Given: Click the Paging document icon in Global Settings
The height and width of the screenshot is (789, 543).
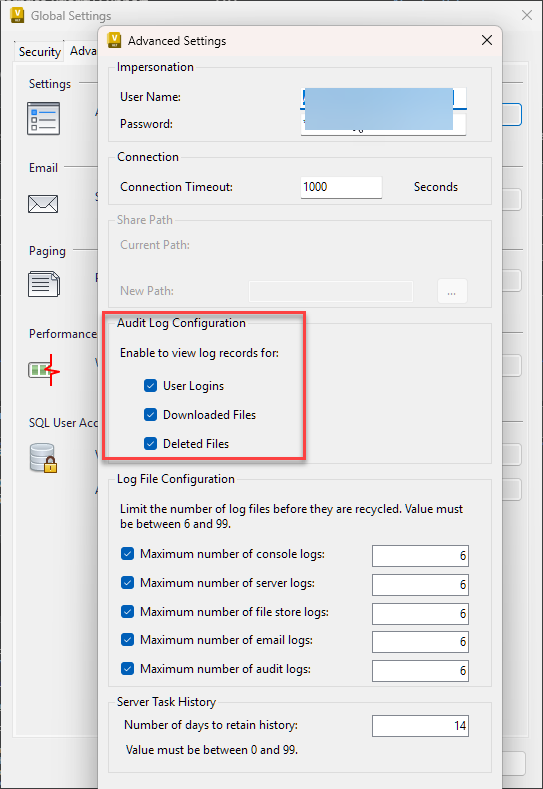Looking at the screenshot, I should 44,284.
